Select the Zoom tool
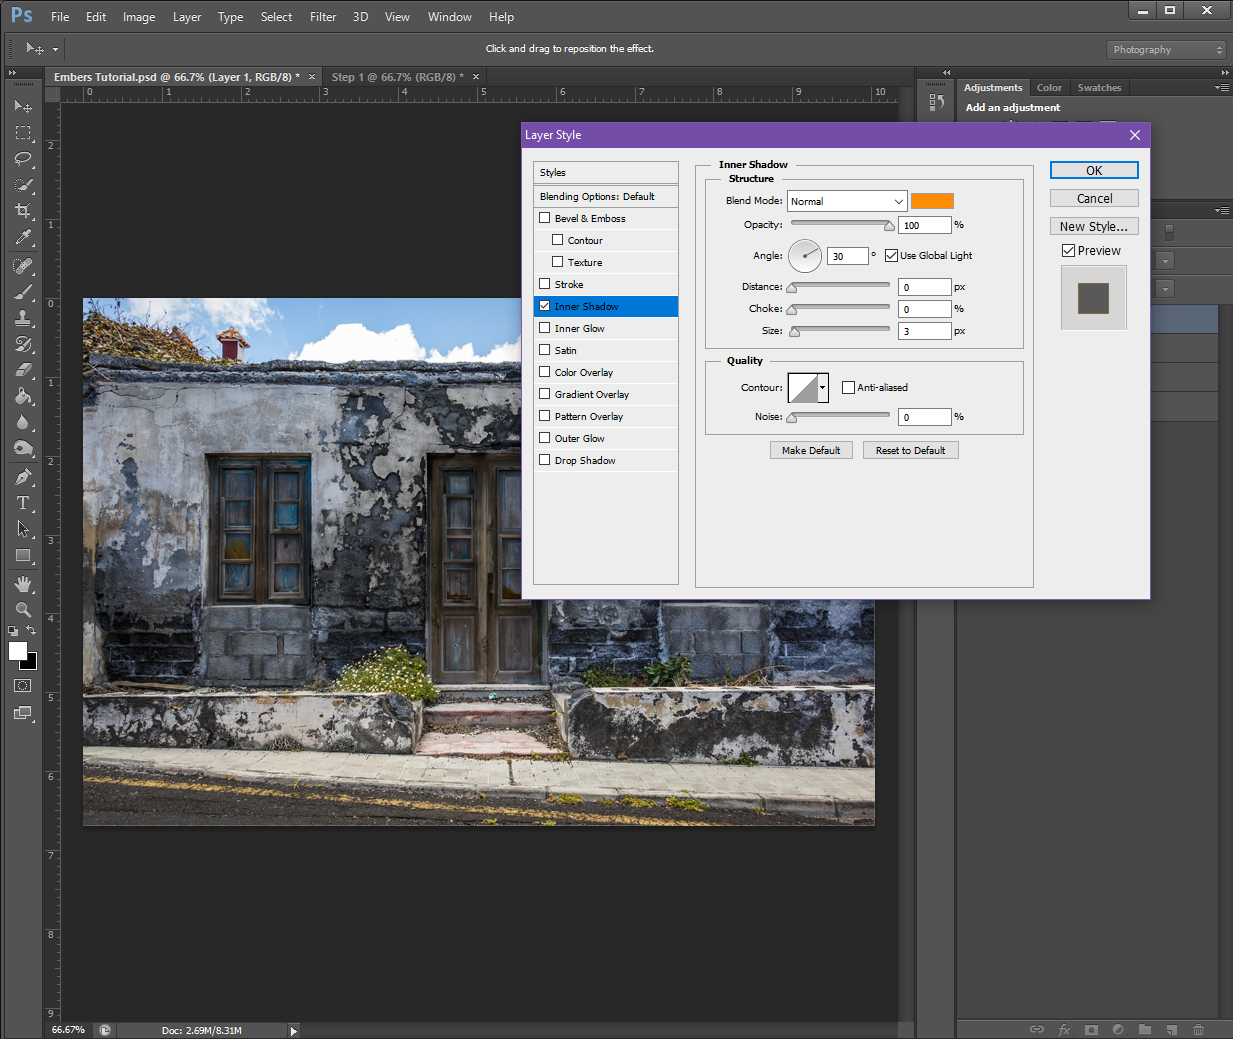This screenshot has height=1039, width=1233. coord(23,609)
